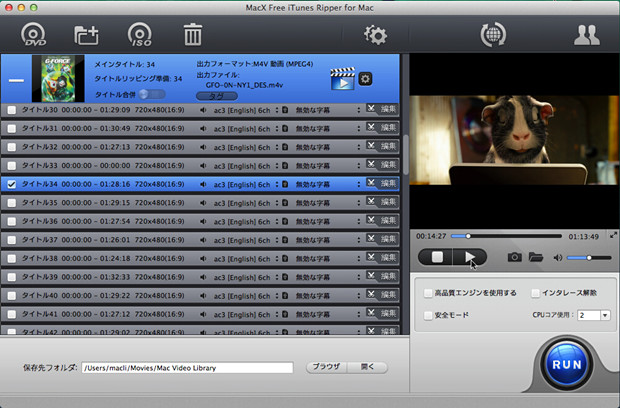Click the G-Force DVD cover thumbnail
Image resolution: width=620 pixels, height=408 pixels.
(x=58, y=78)
